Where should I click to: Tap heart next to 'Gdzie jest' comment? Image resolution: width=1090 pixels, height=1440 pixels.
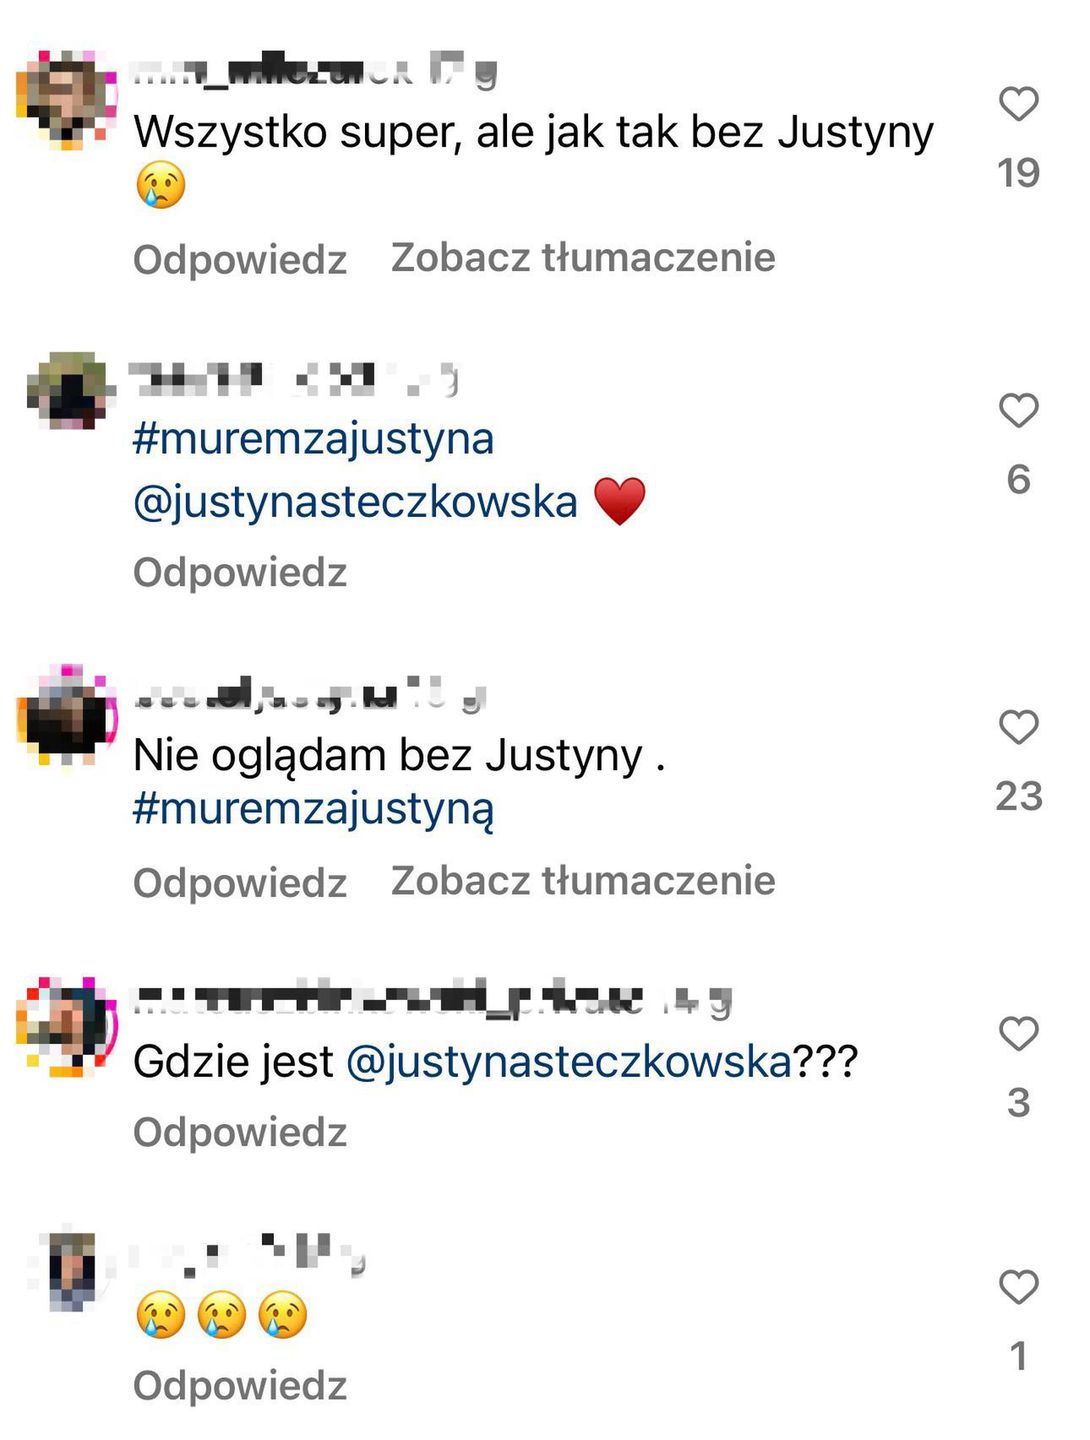pyautogui.click(x=1018, y=1033)
